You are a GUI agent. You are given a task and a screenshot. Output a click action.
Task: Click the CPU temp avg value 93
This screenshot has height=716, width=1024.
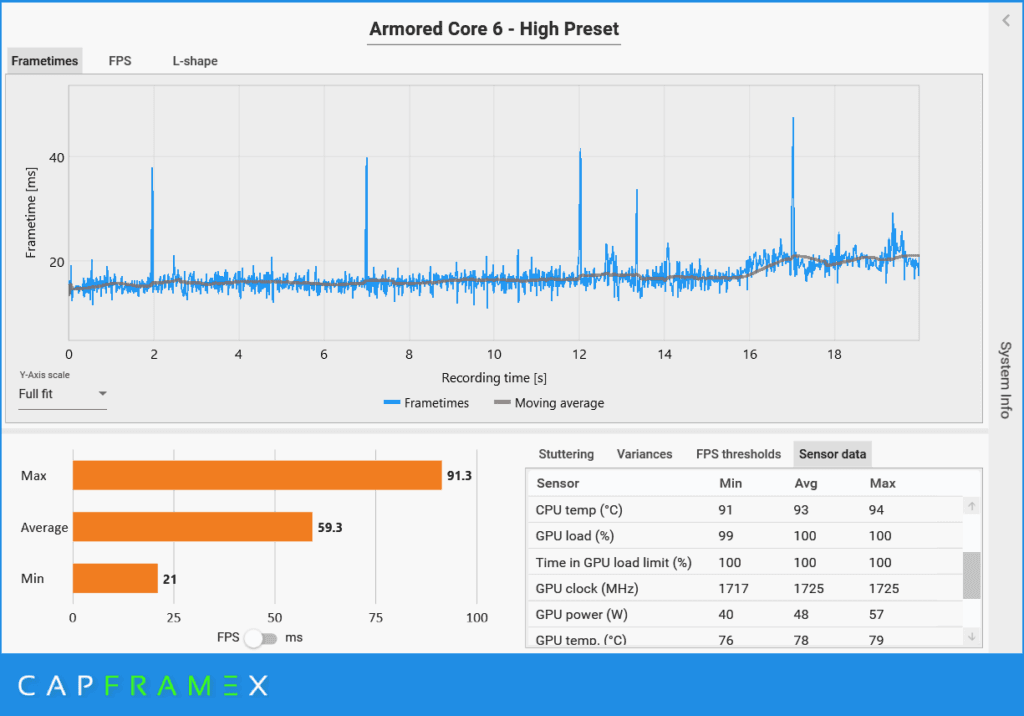[801, 510]
